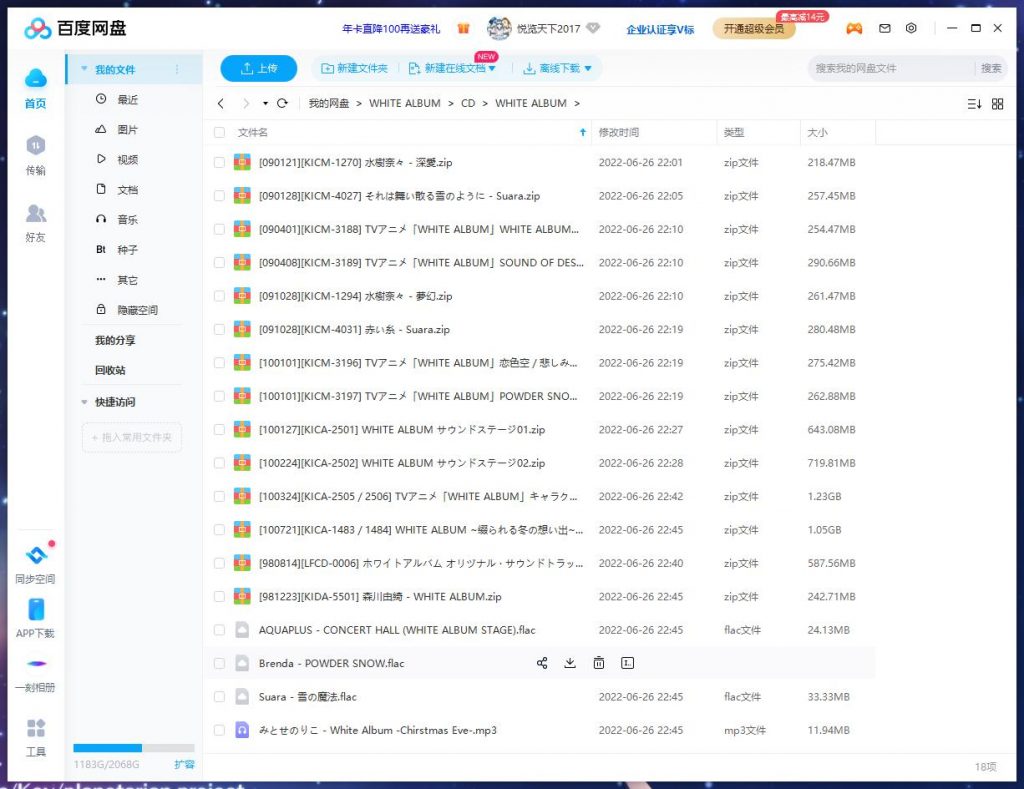
Task: Click the 新建文件夹 button
Action: coord(355,68)
